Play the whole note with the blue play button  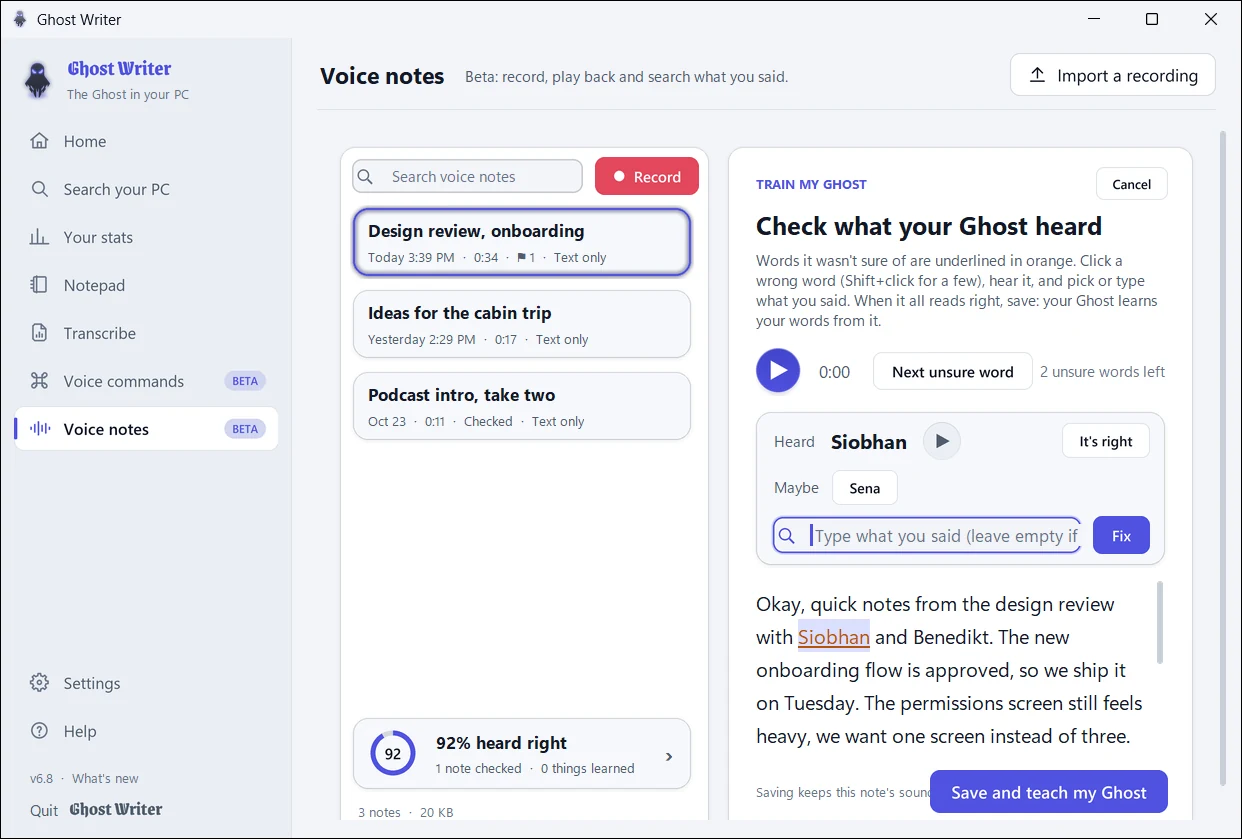click(778, 371)
